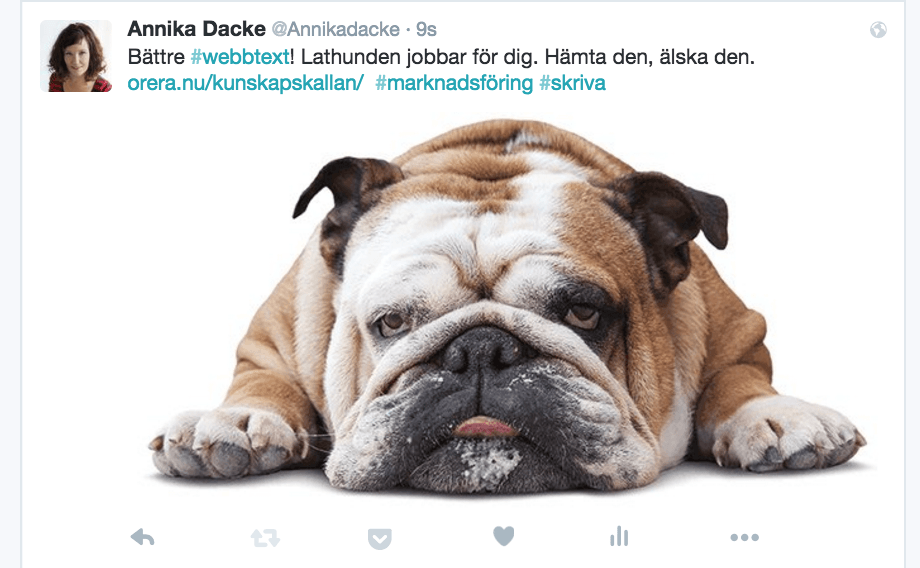Screen dimensions: 920x568
Task: Open the Annika Dacke profile name link
Action: (x=197, y=29)
